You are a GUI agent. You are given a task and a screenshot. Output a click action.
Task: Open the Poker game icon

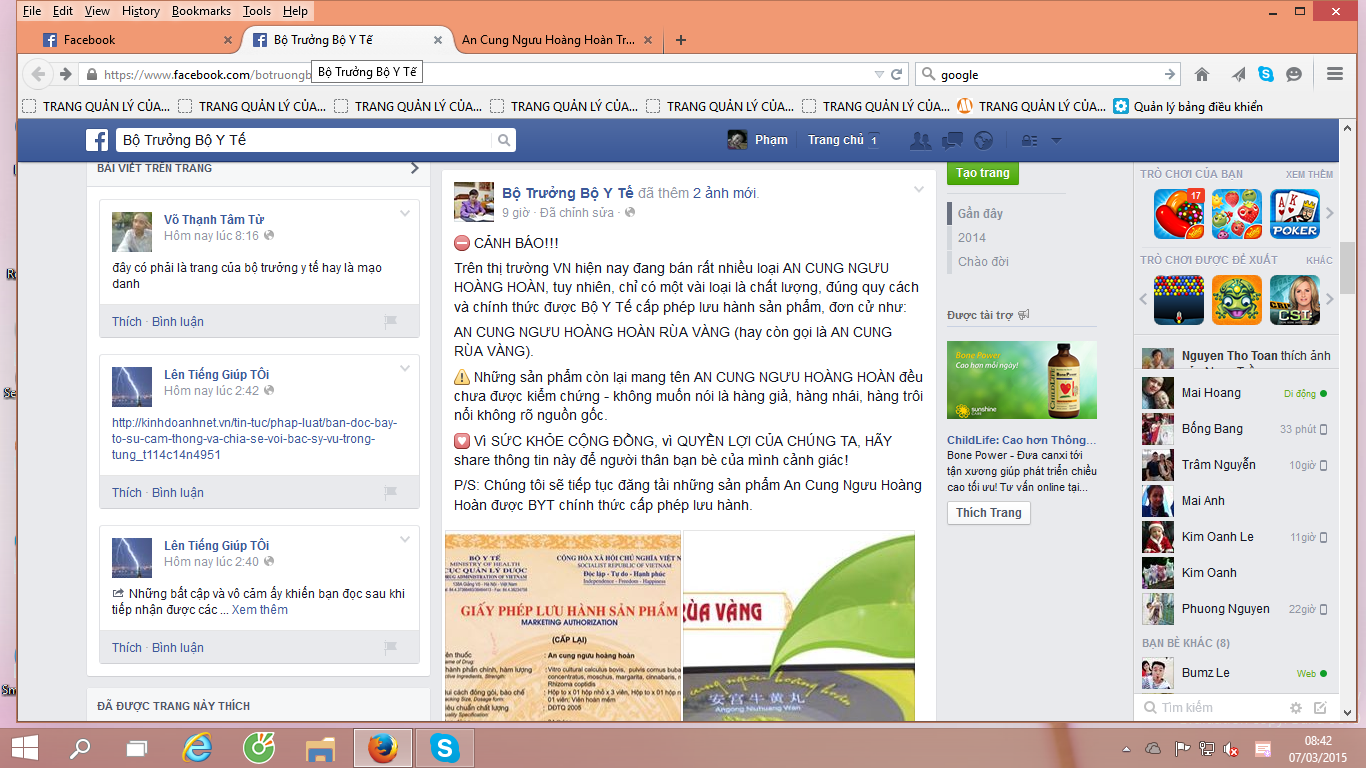[1295, 214]
